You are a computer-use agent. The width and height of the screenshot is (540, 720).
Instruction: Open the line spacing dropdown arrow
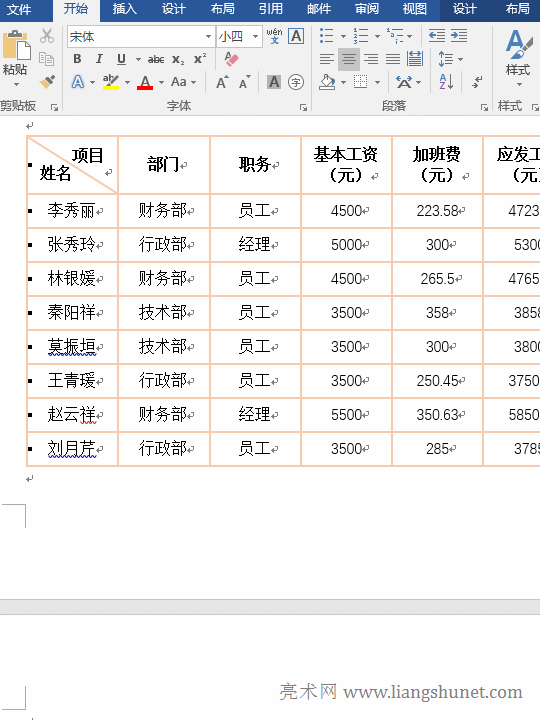pyautogui.click(x=461, y=59)
